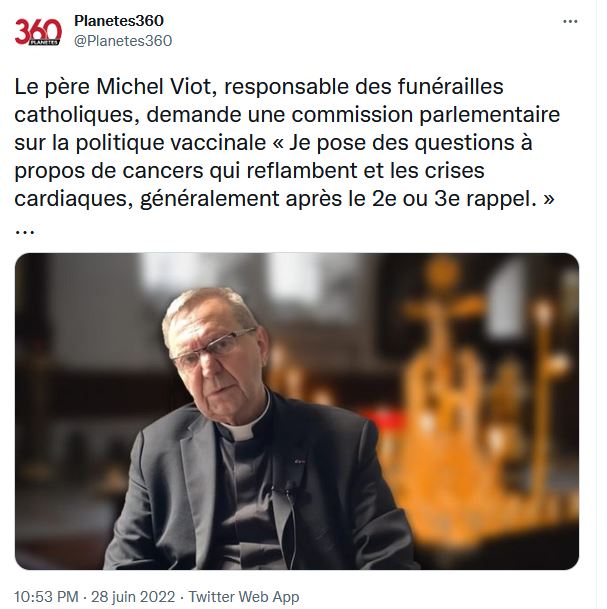The image size is (607, 609).
Task: Click the Planetes360 display name
Action: pyautogui.click(x=119, y=21)
